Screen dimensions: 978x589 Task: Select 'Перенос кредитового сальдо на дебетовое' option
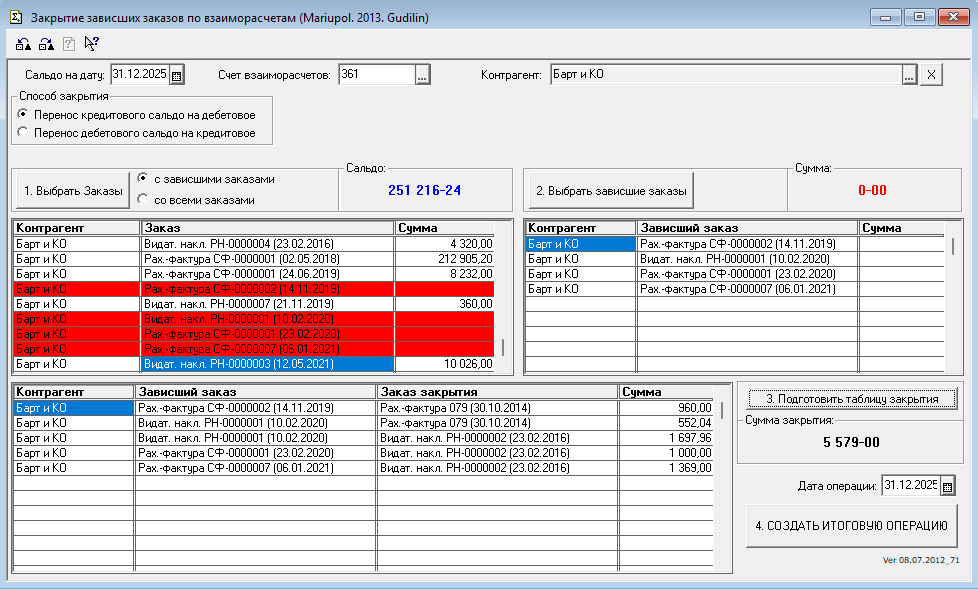point(24,115)
